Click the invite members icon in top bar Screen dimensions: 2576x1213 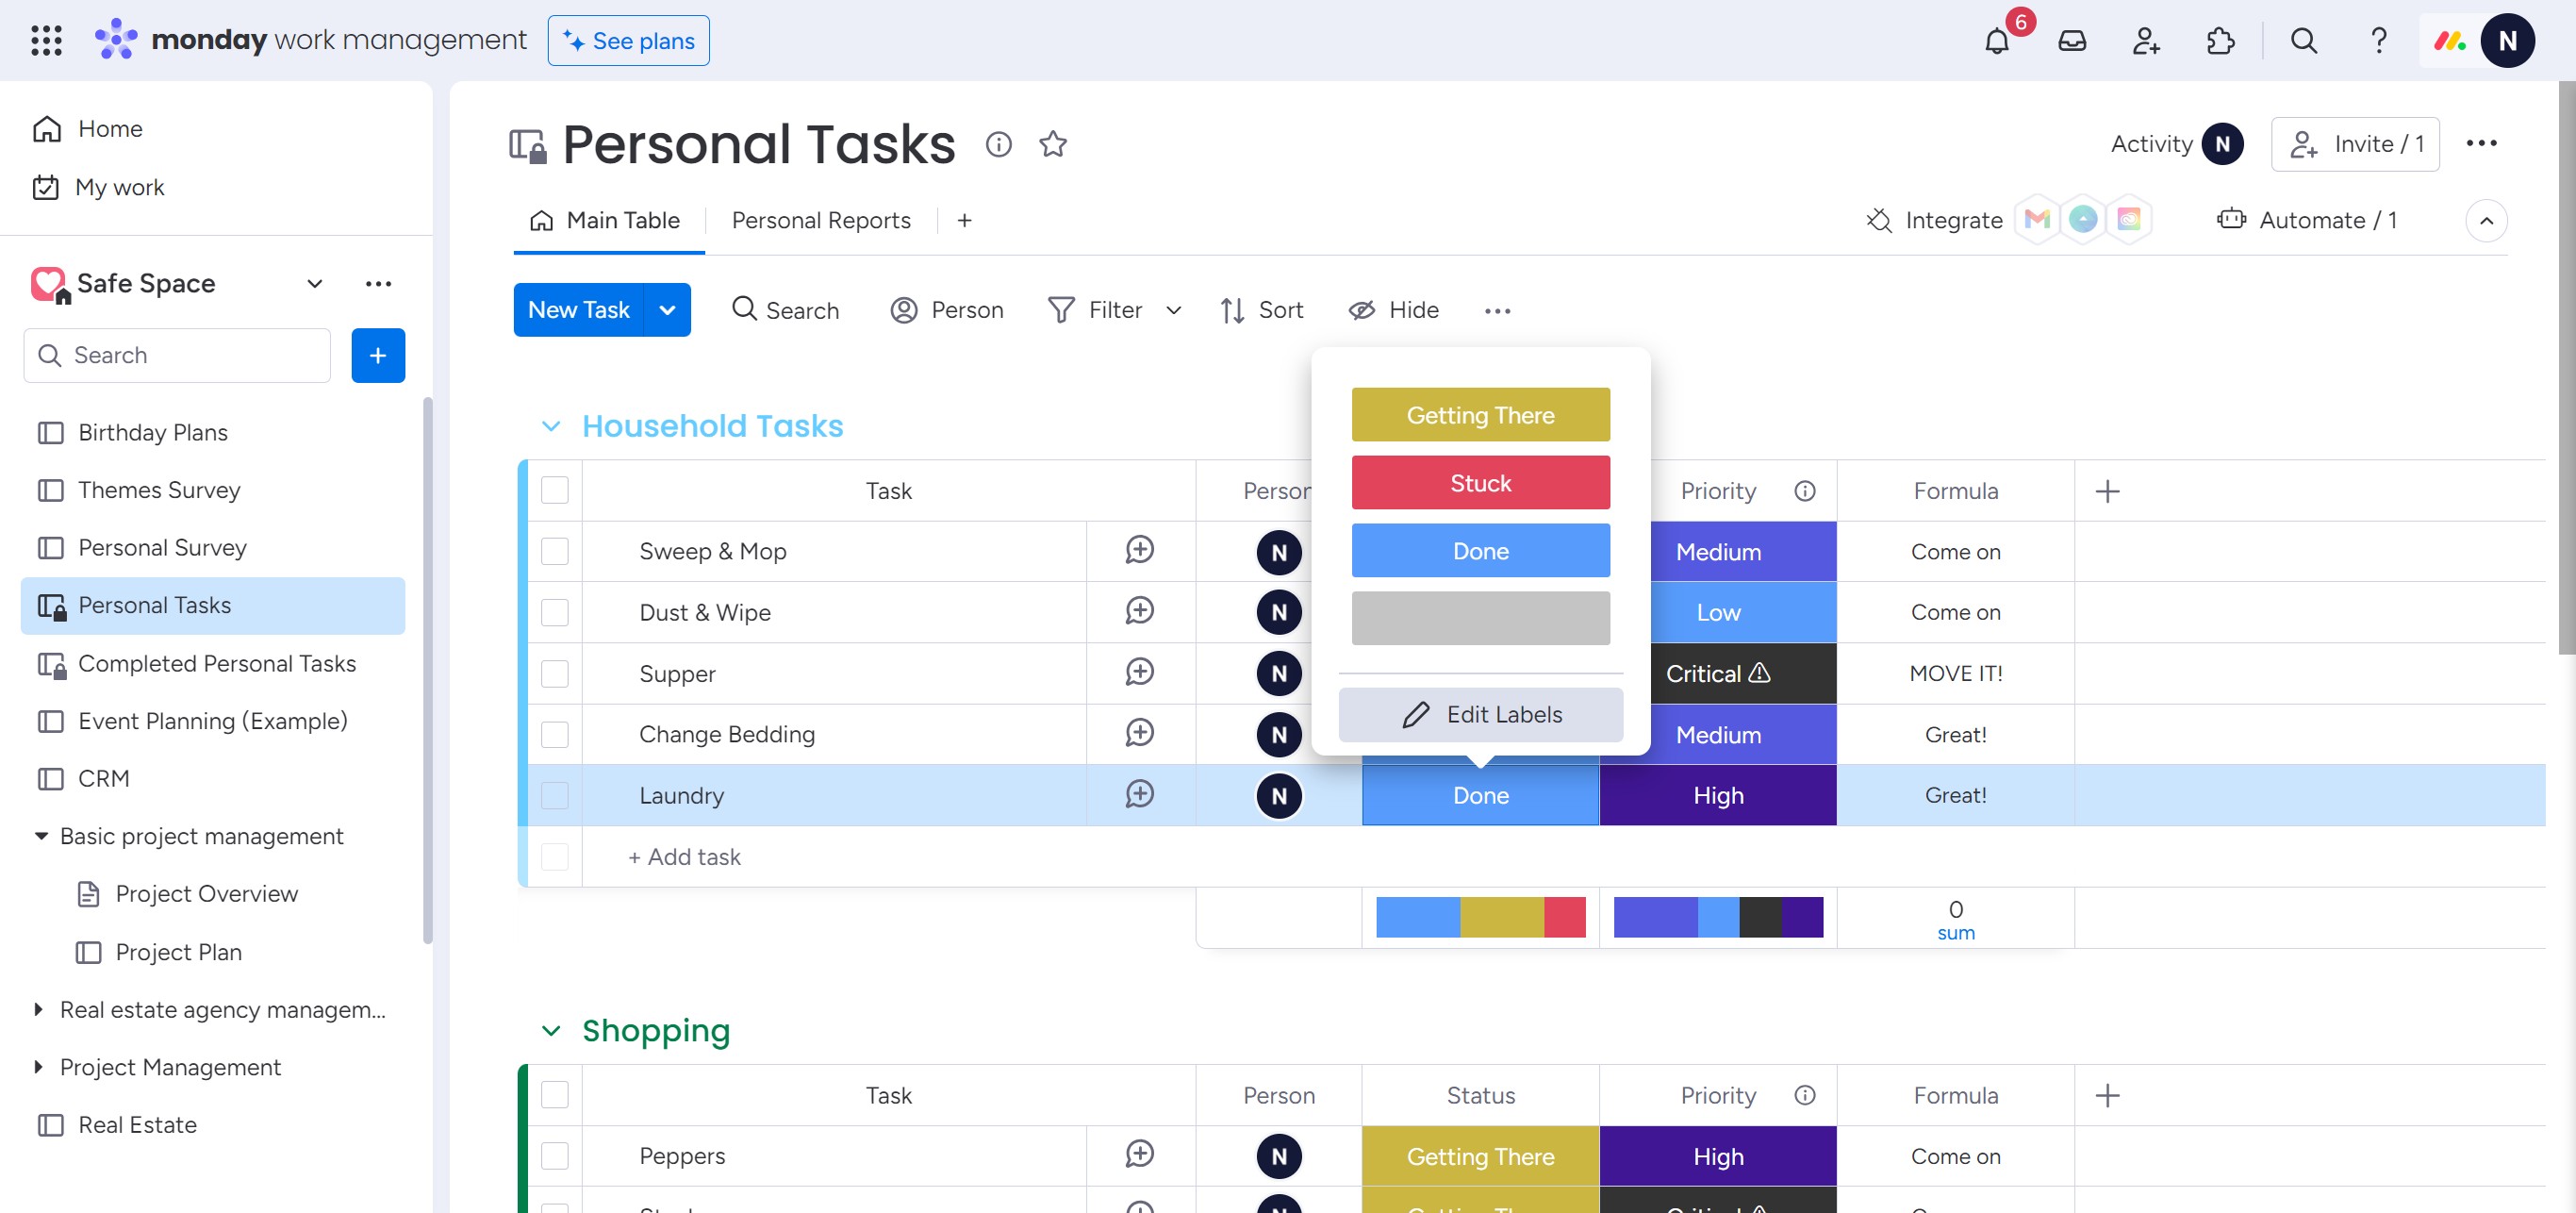(2145, 41)
